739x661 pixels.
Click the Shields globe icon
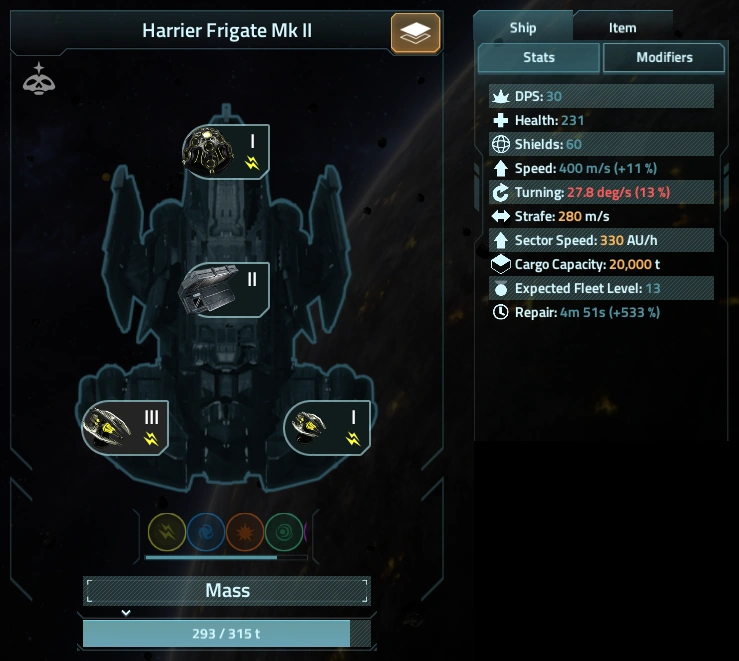point(501,144)
